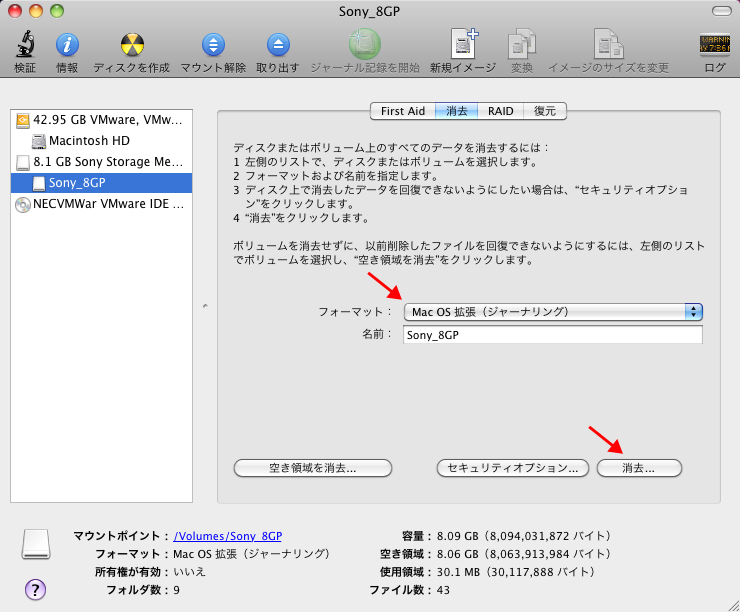This screenshot has height=612, width=740.
Task: Click the ジャーナル記録を開始 toolbar icon
Action: tap(364, 44)
